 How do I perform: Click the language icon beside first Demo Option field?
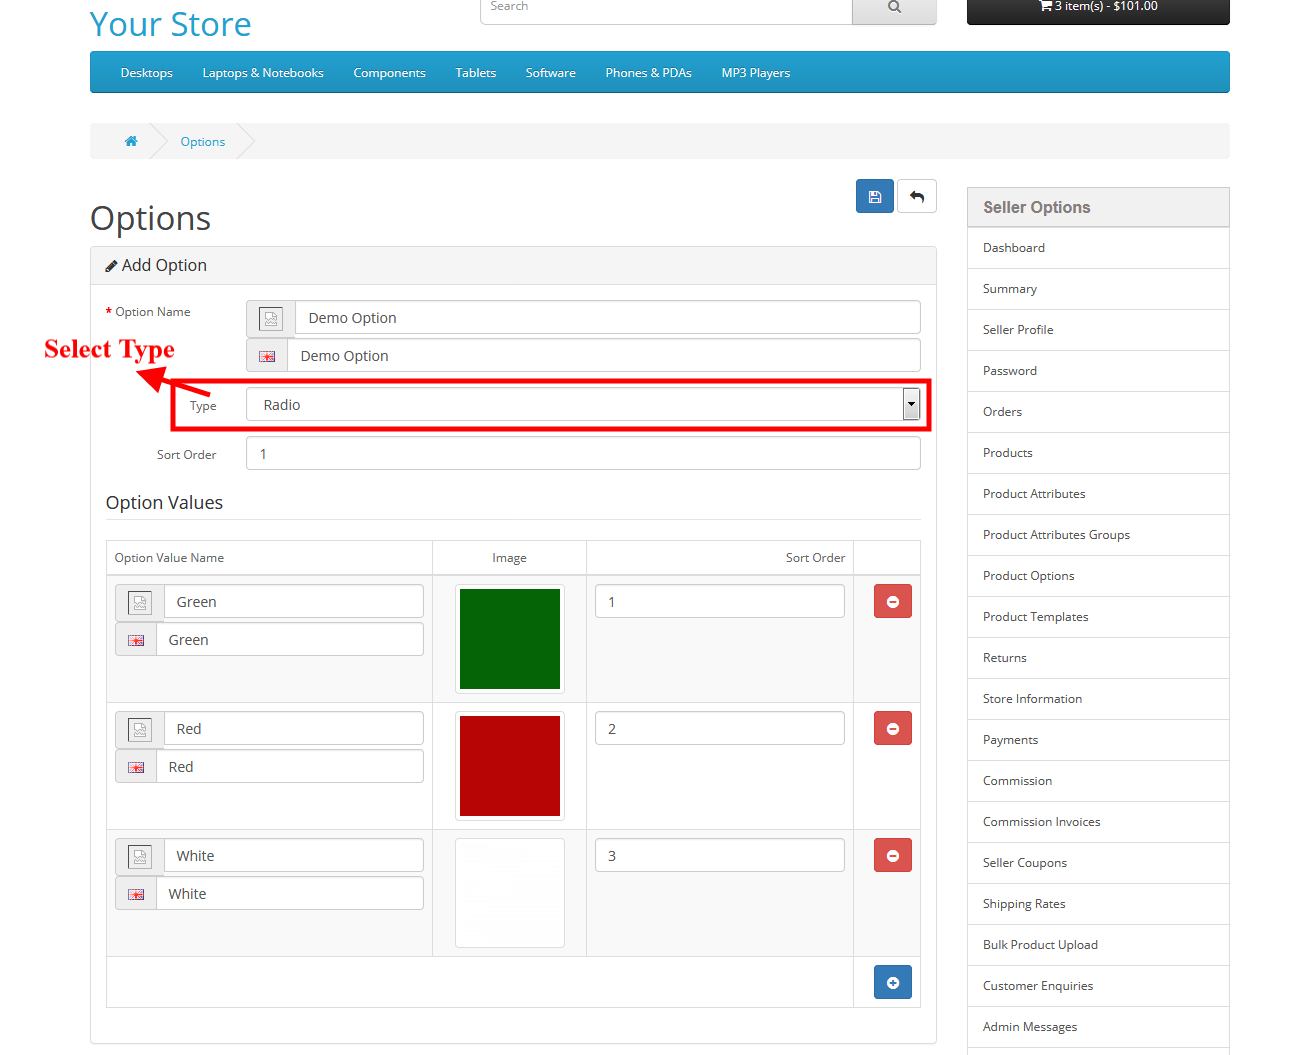tap(271, 318)
